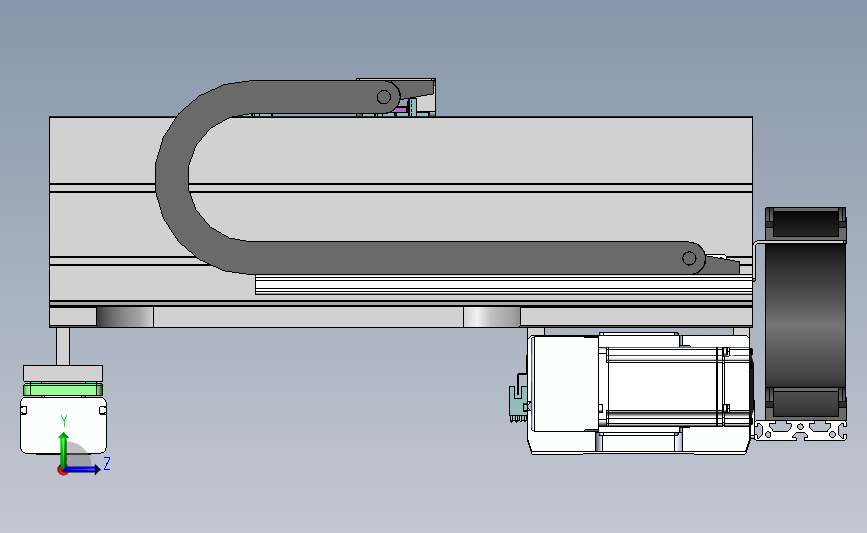Click the blue 'Z' axis label

(107, 463)
